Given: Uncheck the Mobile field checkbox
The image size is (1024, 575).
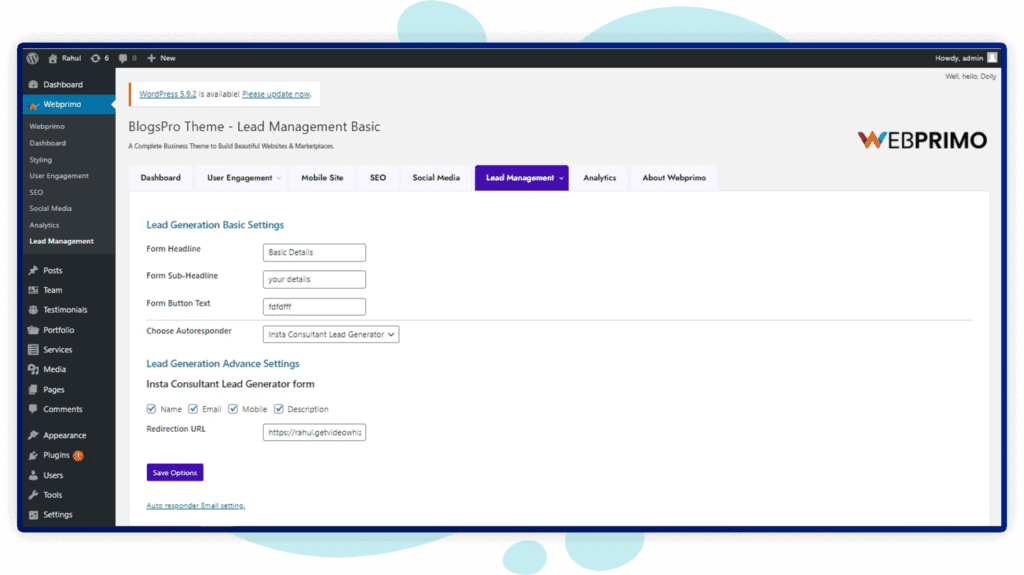Looking at the screenshot, I should click(x=233, y=409).
